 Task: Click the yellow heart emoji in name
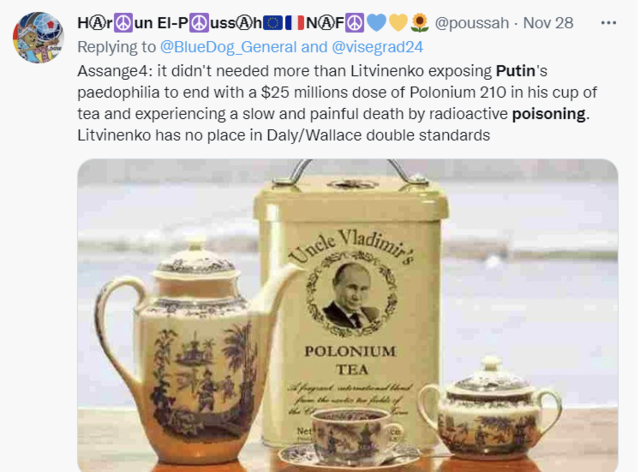coord(398,23)
